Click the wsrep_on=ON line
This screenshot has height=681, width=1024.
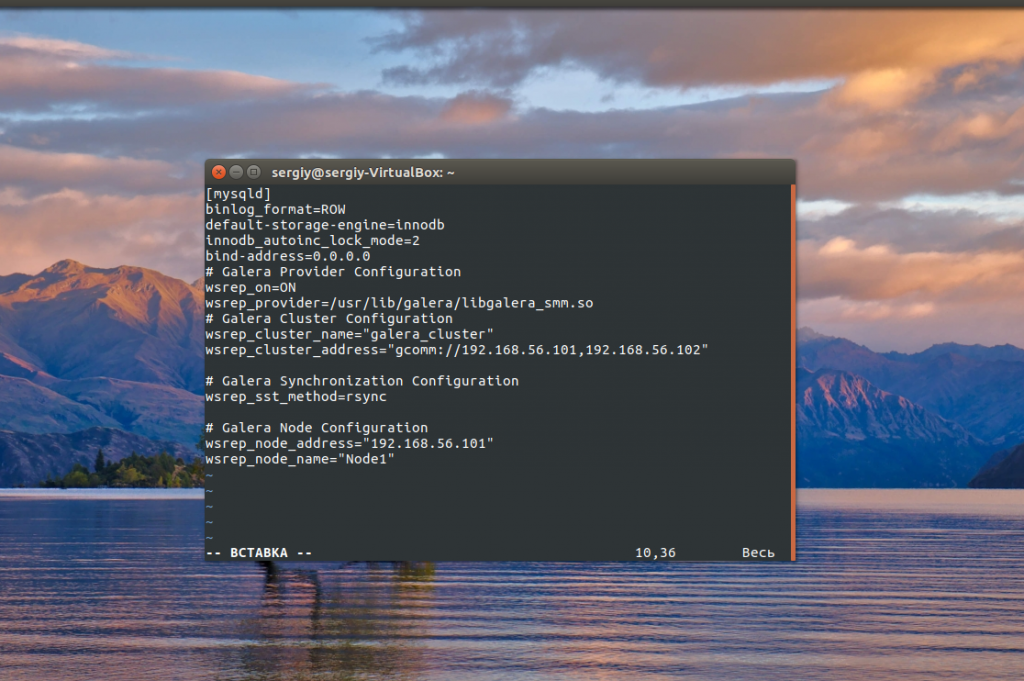point(250,287)
